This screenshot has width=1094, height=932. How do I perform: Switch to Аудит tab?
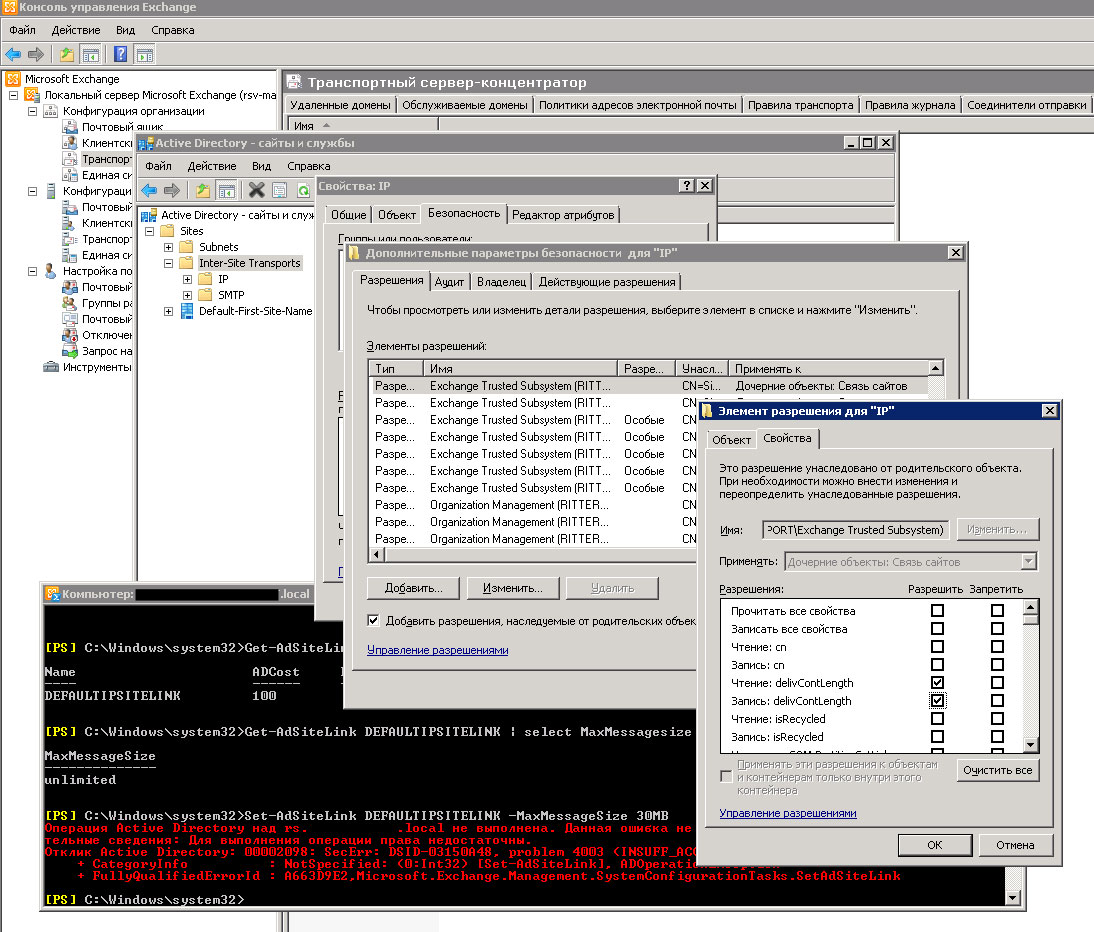tap(449, 282)
